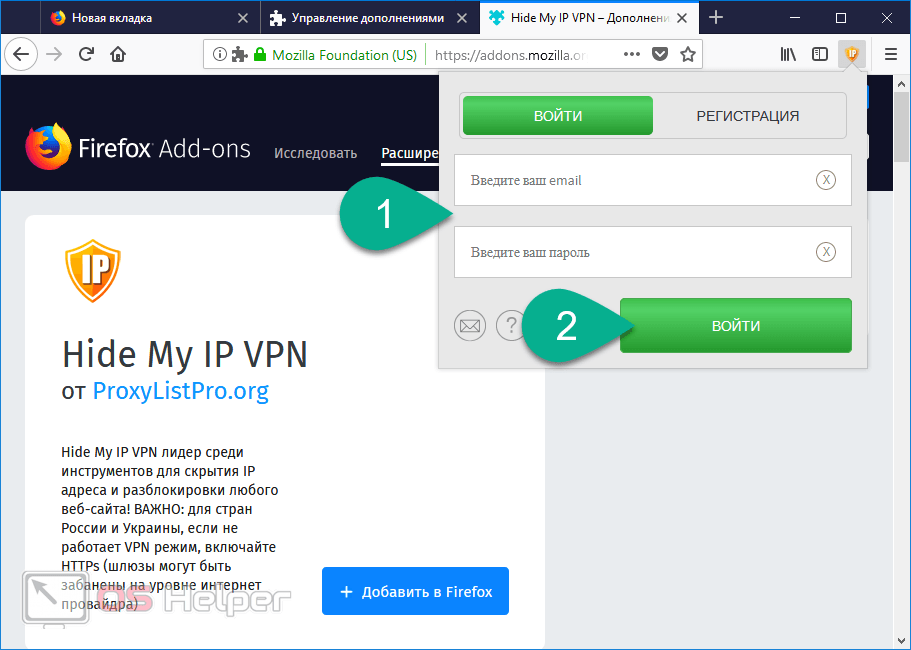911x650 pixels.
Task: Open the page actions three-dot menu
Action: click(632, 55)
